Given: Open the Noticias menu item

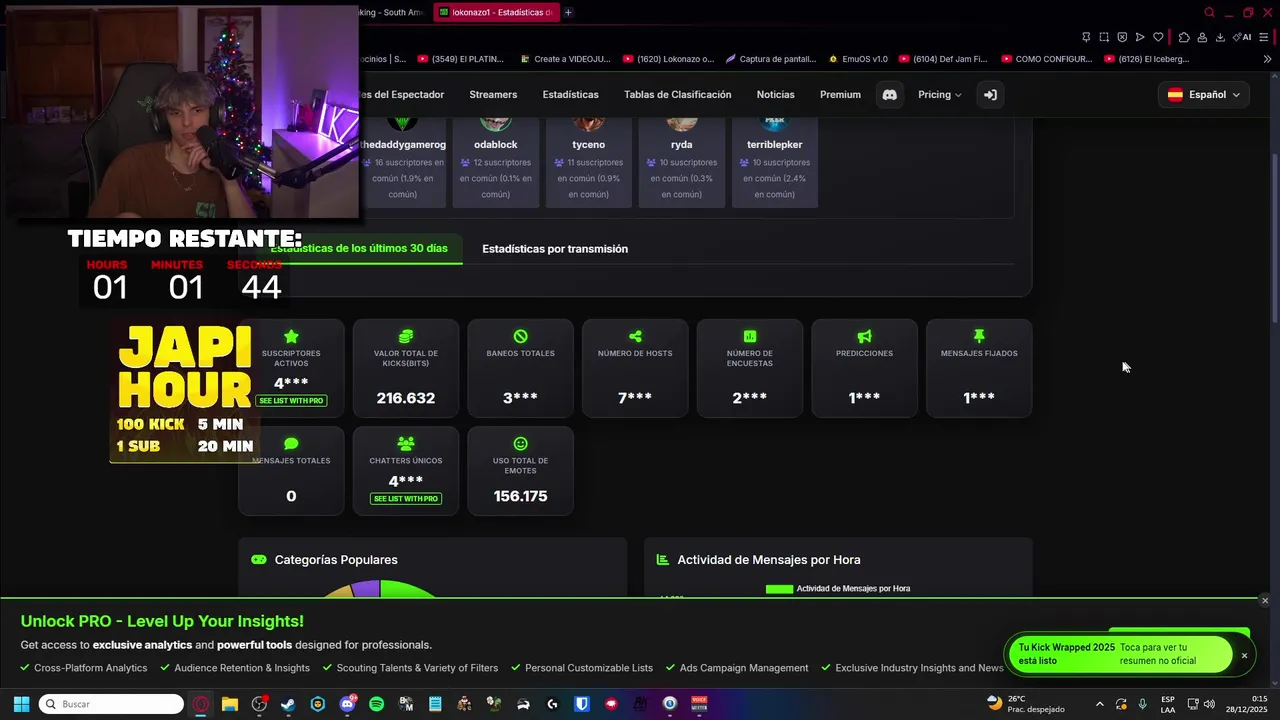Looking at the screenshot, I should point(775,95).
